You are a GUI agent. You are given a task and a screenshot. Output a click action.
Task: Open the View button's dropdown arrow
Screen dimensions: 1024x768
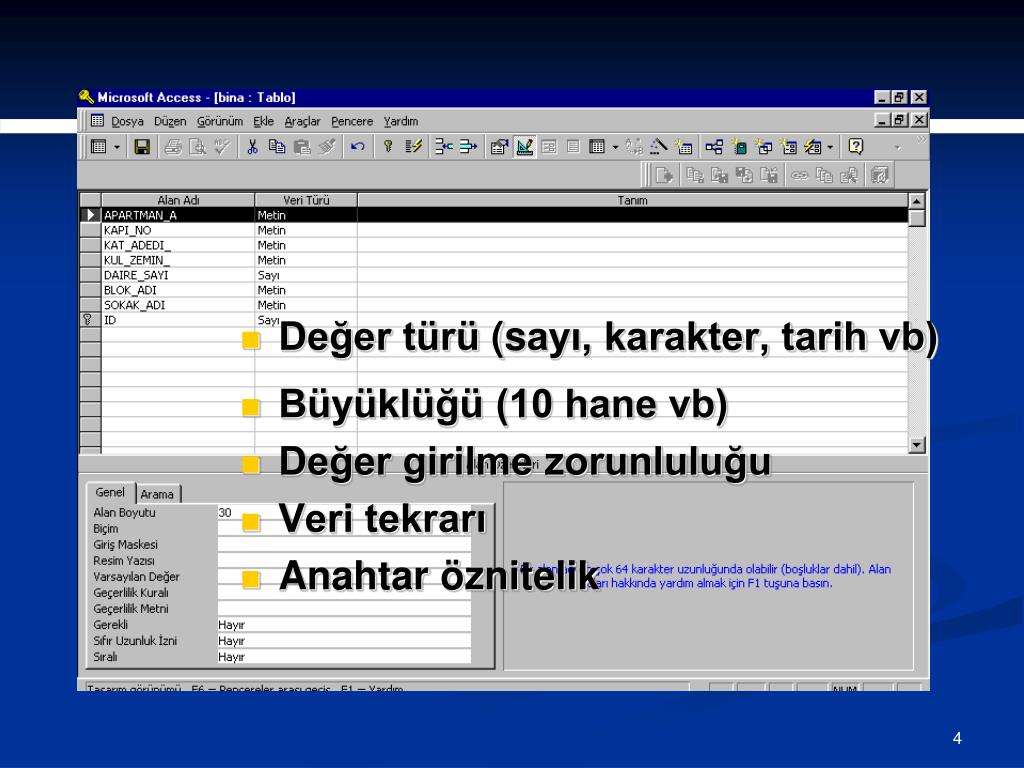[x=117, y=147]
